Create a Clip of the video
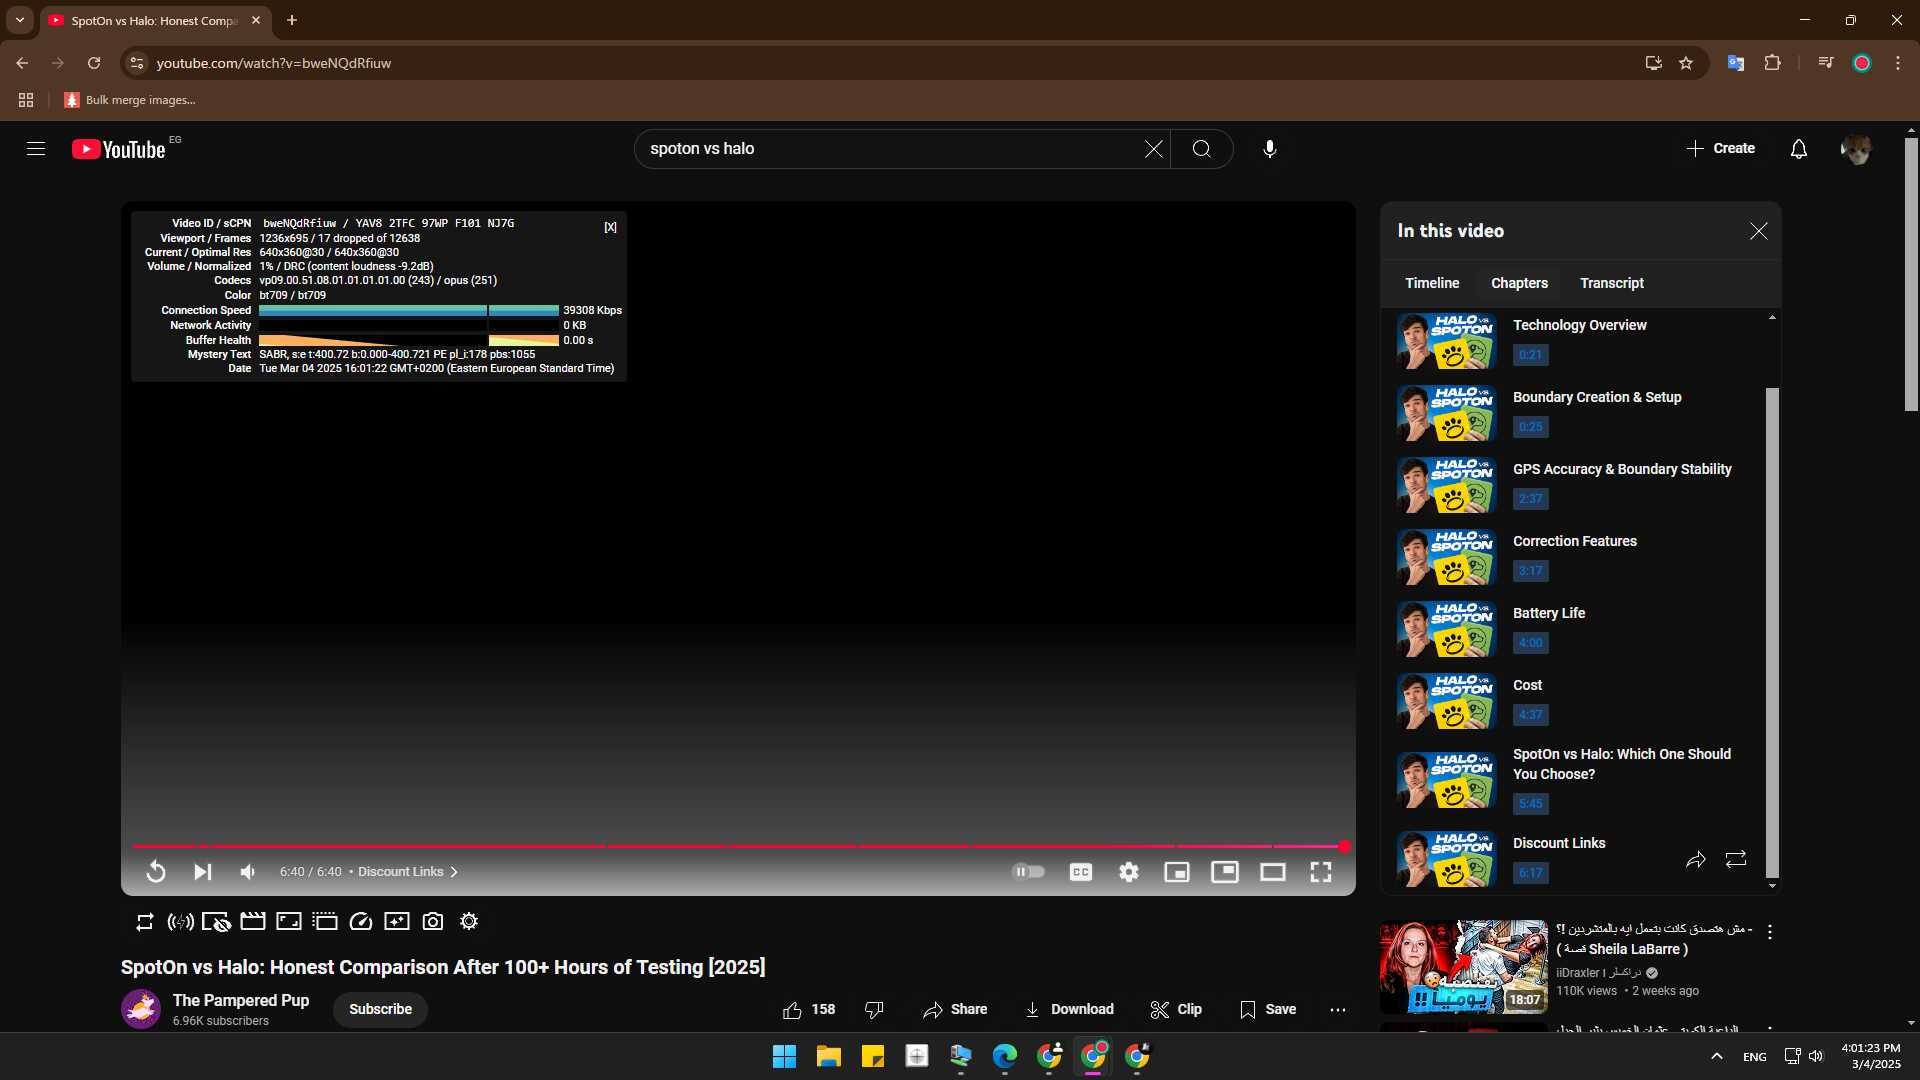 [1176, 1009]
